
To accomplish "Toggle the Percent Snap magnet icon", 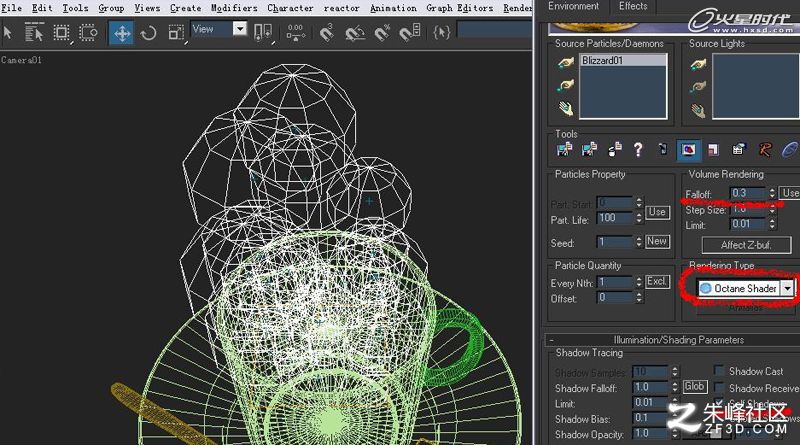I will point(382,33).
